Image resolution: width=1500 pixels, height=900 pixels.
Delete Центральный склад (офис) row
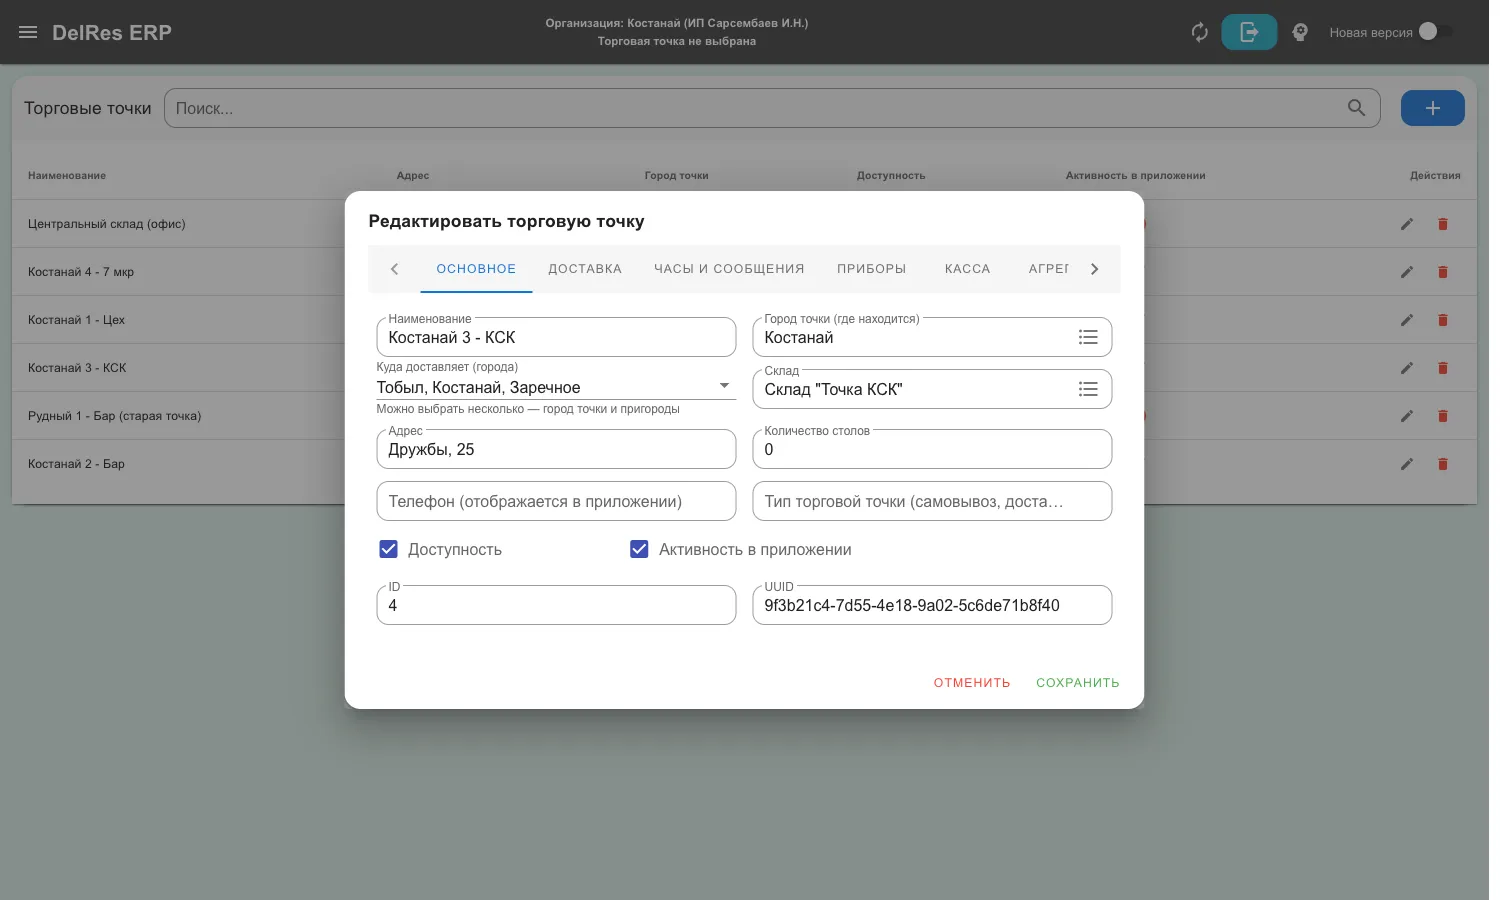pyautogui.click(x=1443, y=224)
